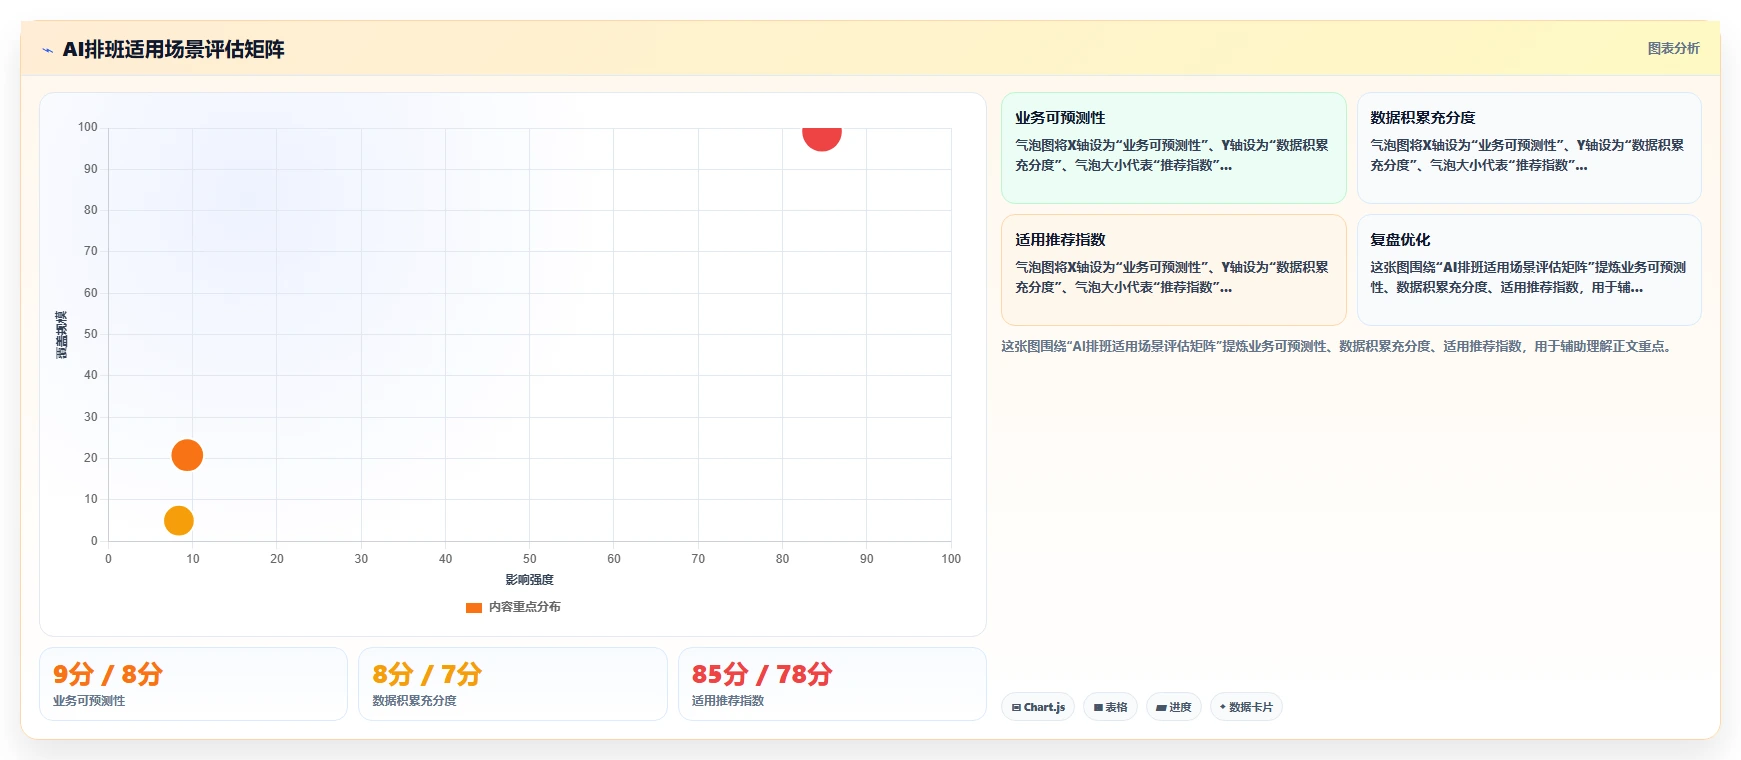Viewport: 1741px width, 760px height.
Task: Click the summary sentence ending with 正文重点
Action: [1338, 346]
